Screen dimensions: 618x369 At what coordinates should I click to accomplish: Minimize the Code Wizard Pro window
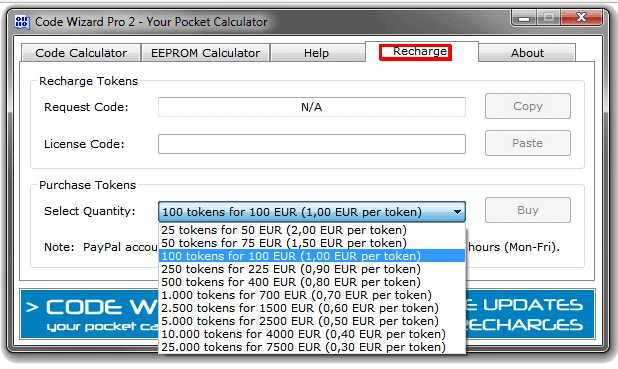point(523,18)
